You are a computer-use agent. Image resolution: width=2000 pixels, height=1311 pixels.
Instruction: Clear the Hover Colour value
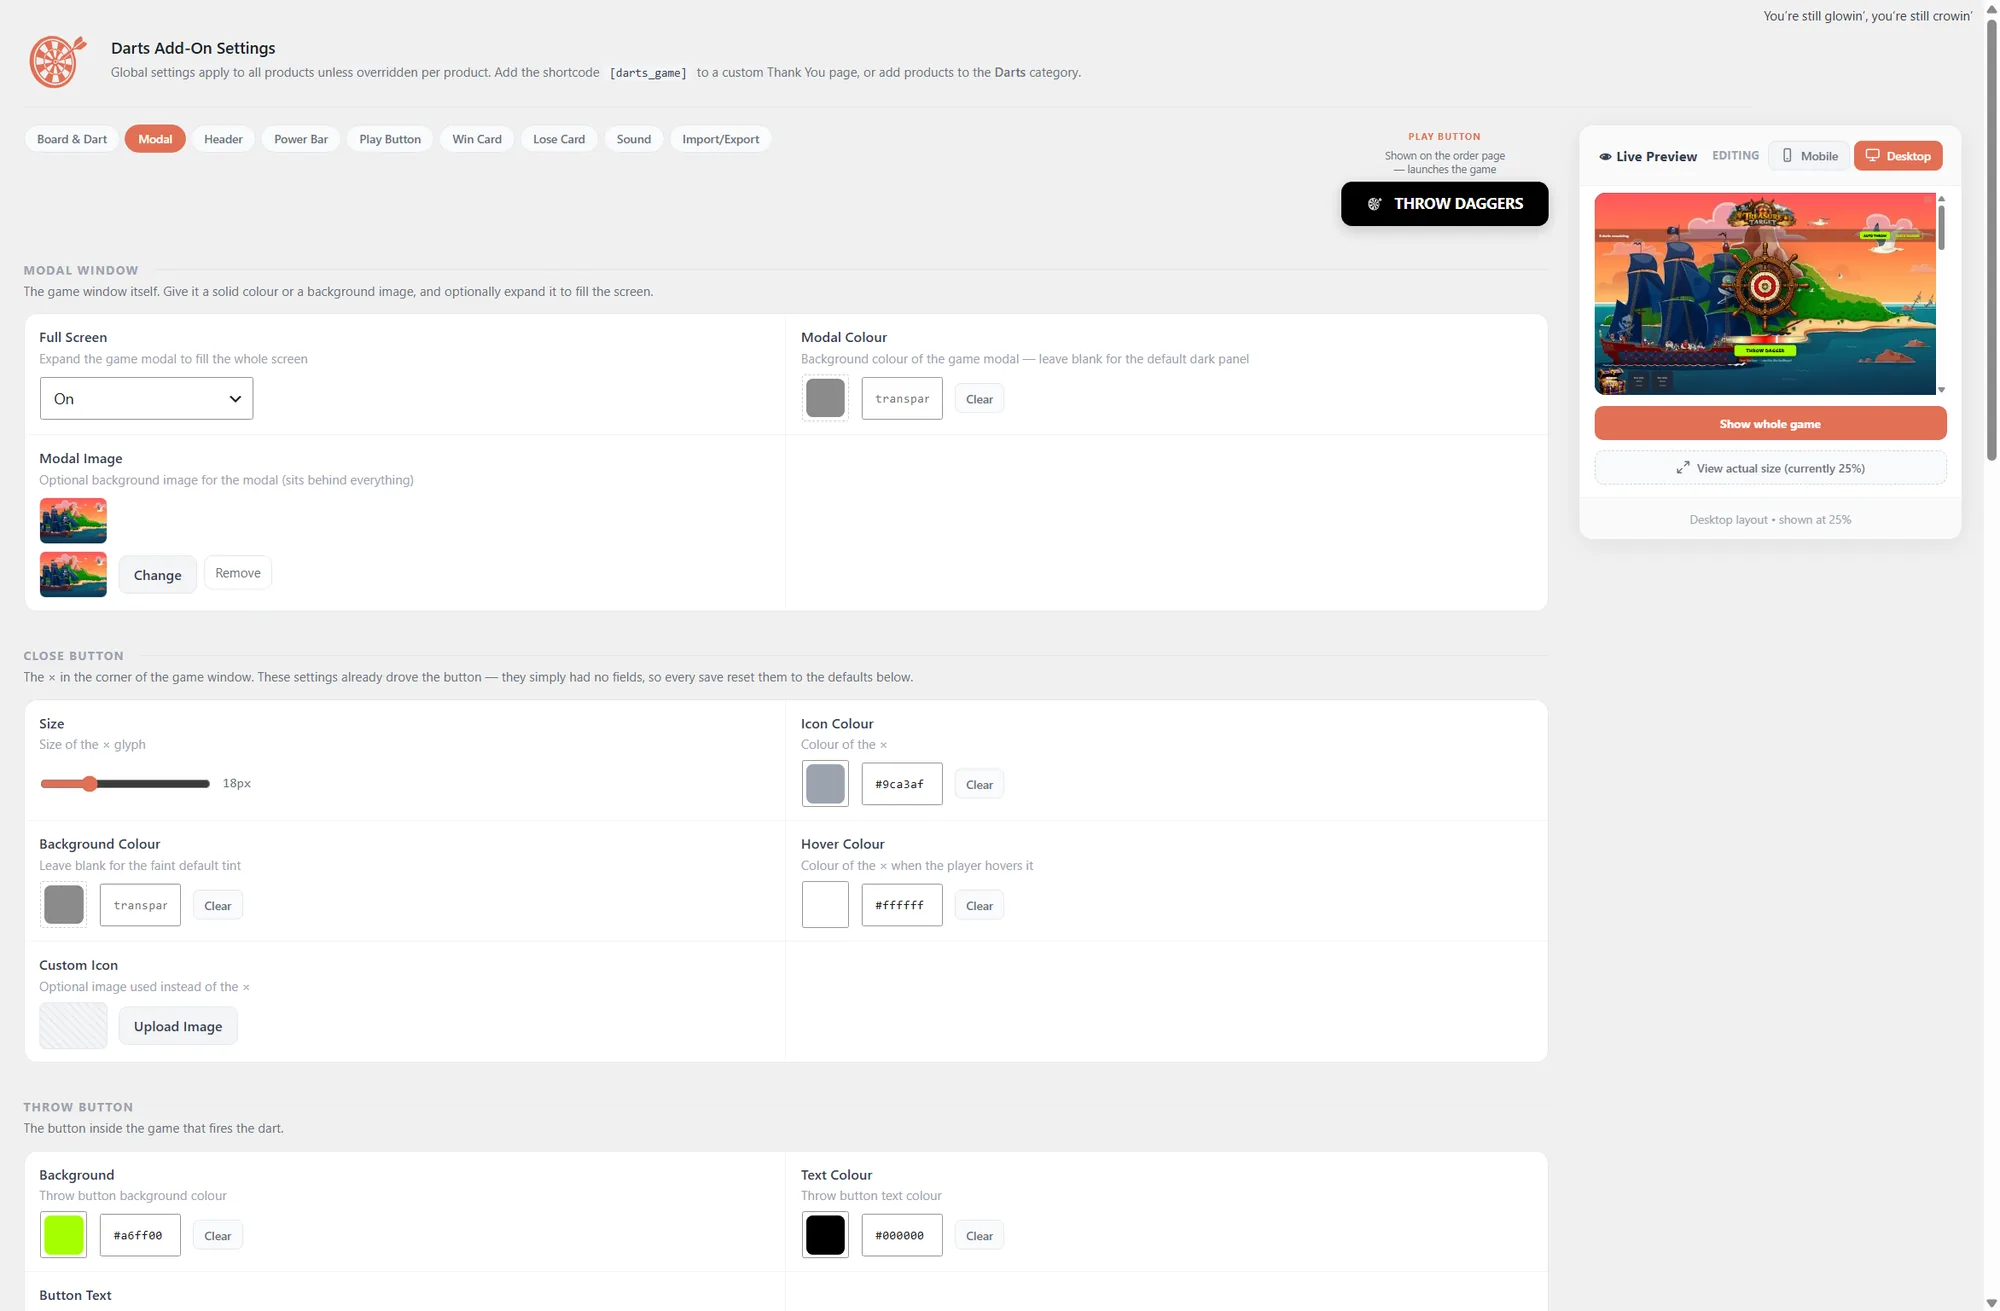[979, 906]
